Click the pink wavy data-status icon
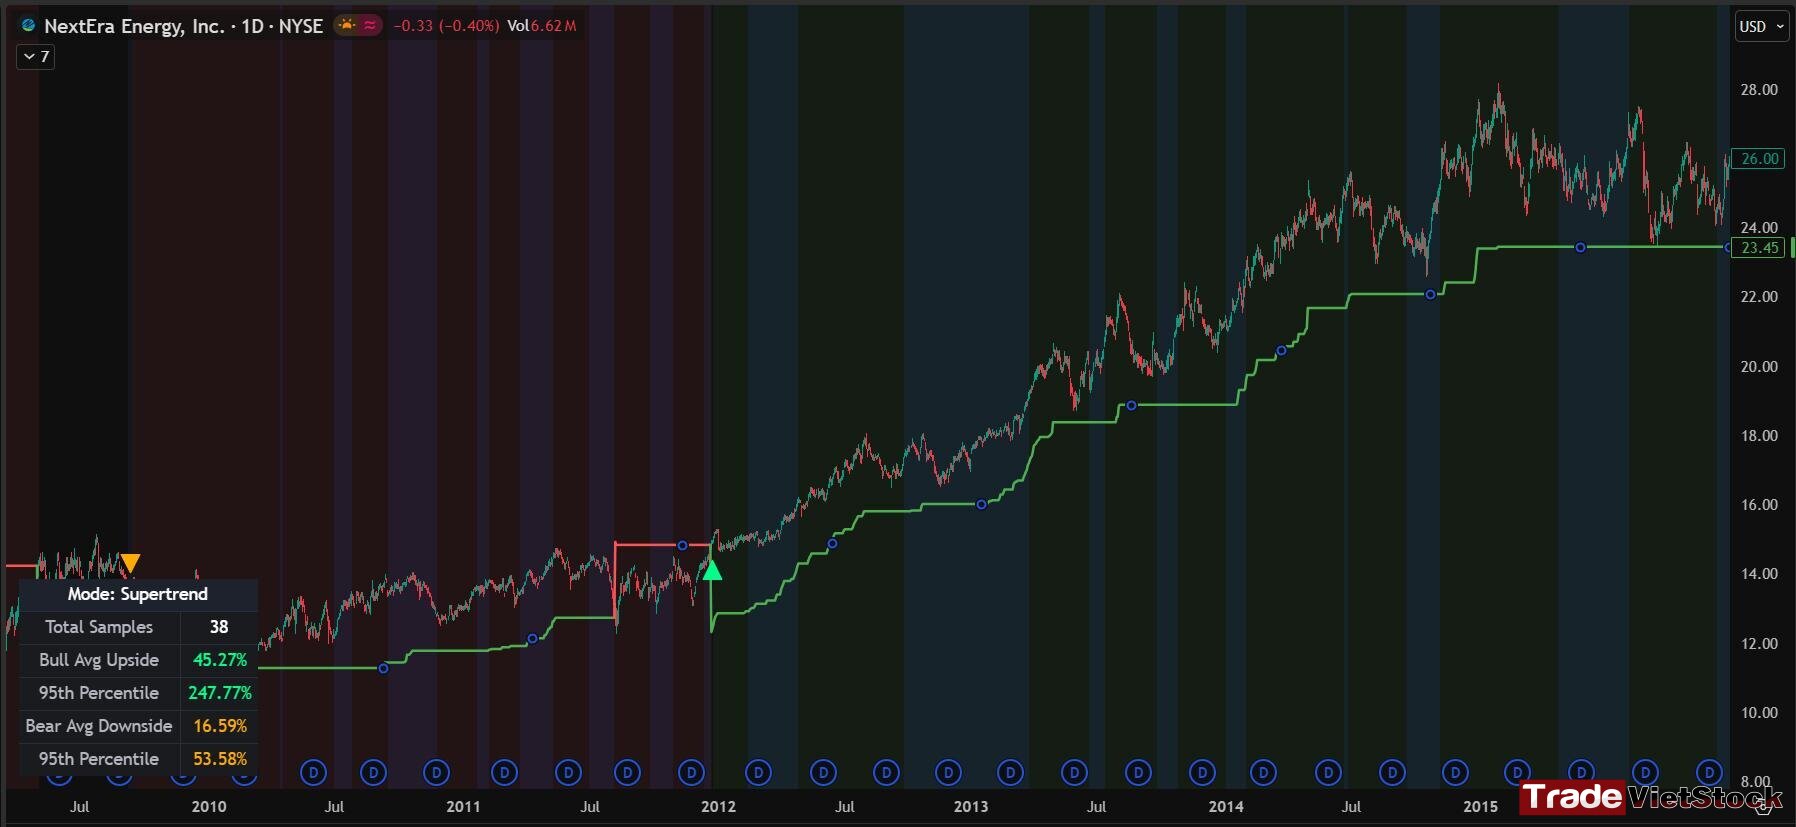 point(370,25)
